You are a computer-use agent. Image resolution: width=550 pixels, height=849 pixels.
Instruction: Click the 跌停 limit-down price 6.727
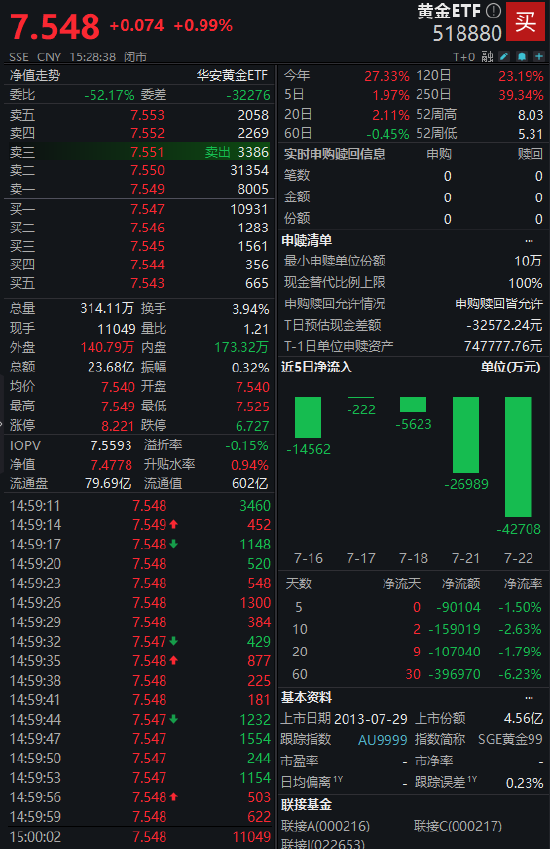[x=252, y=426]
